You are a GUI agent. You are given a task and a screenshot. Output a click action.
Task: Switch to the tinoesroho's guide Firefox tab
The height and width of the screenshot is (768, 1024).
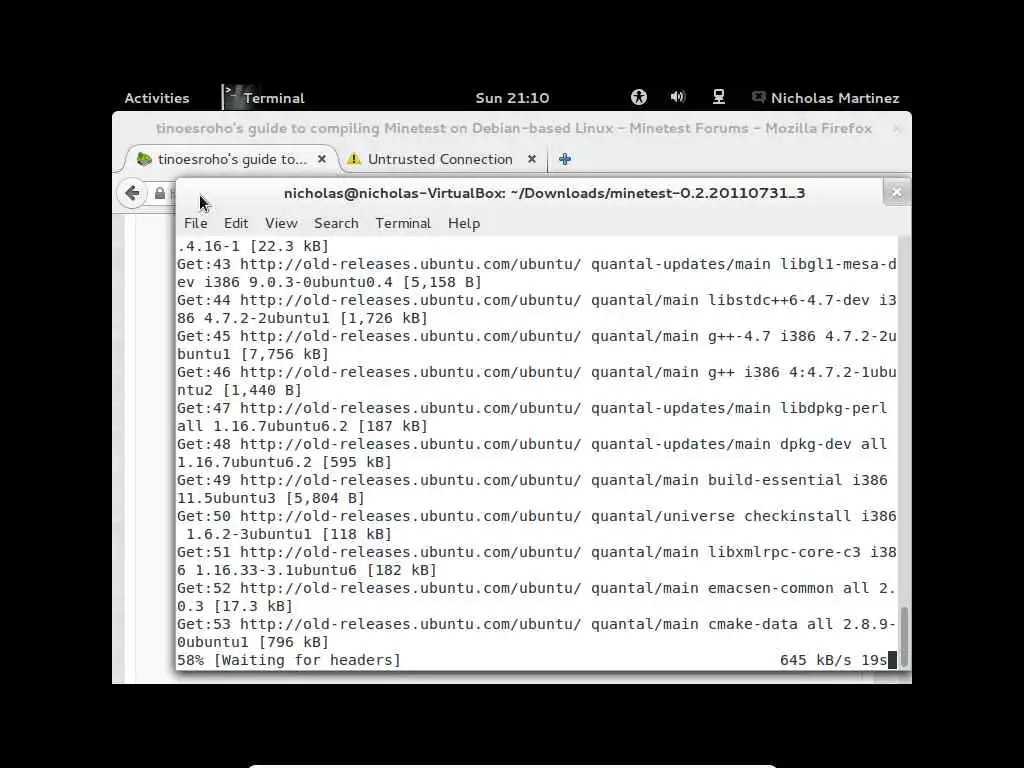232,159
